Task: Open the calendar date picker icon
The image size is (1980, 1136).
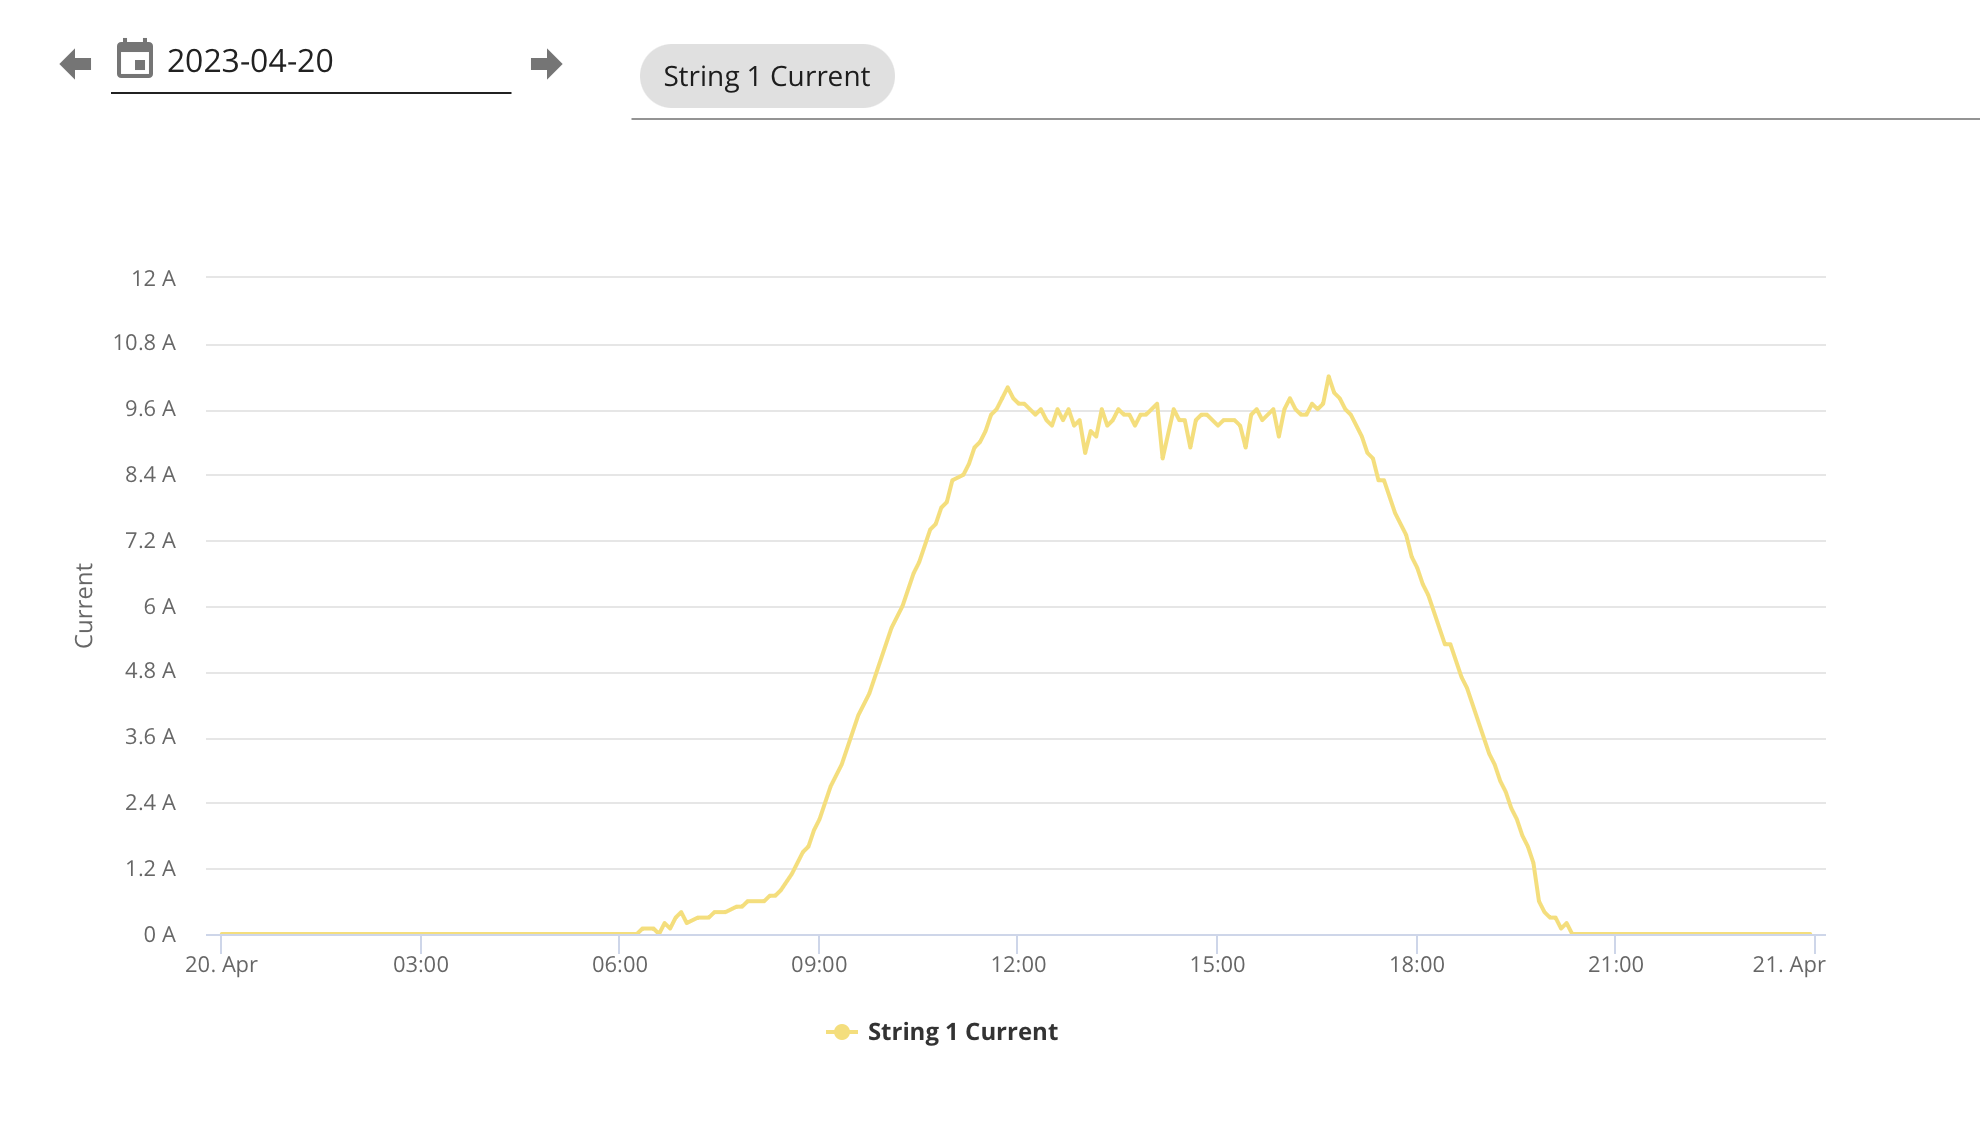Action: (135, 59)
